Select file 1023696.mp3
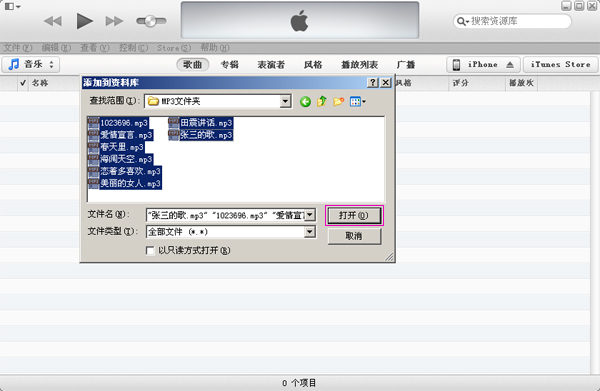Screen dimensions: 600x391 pyautogui.click(x=124, y=123)
